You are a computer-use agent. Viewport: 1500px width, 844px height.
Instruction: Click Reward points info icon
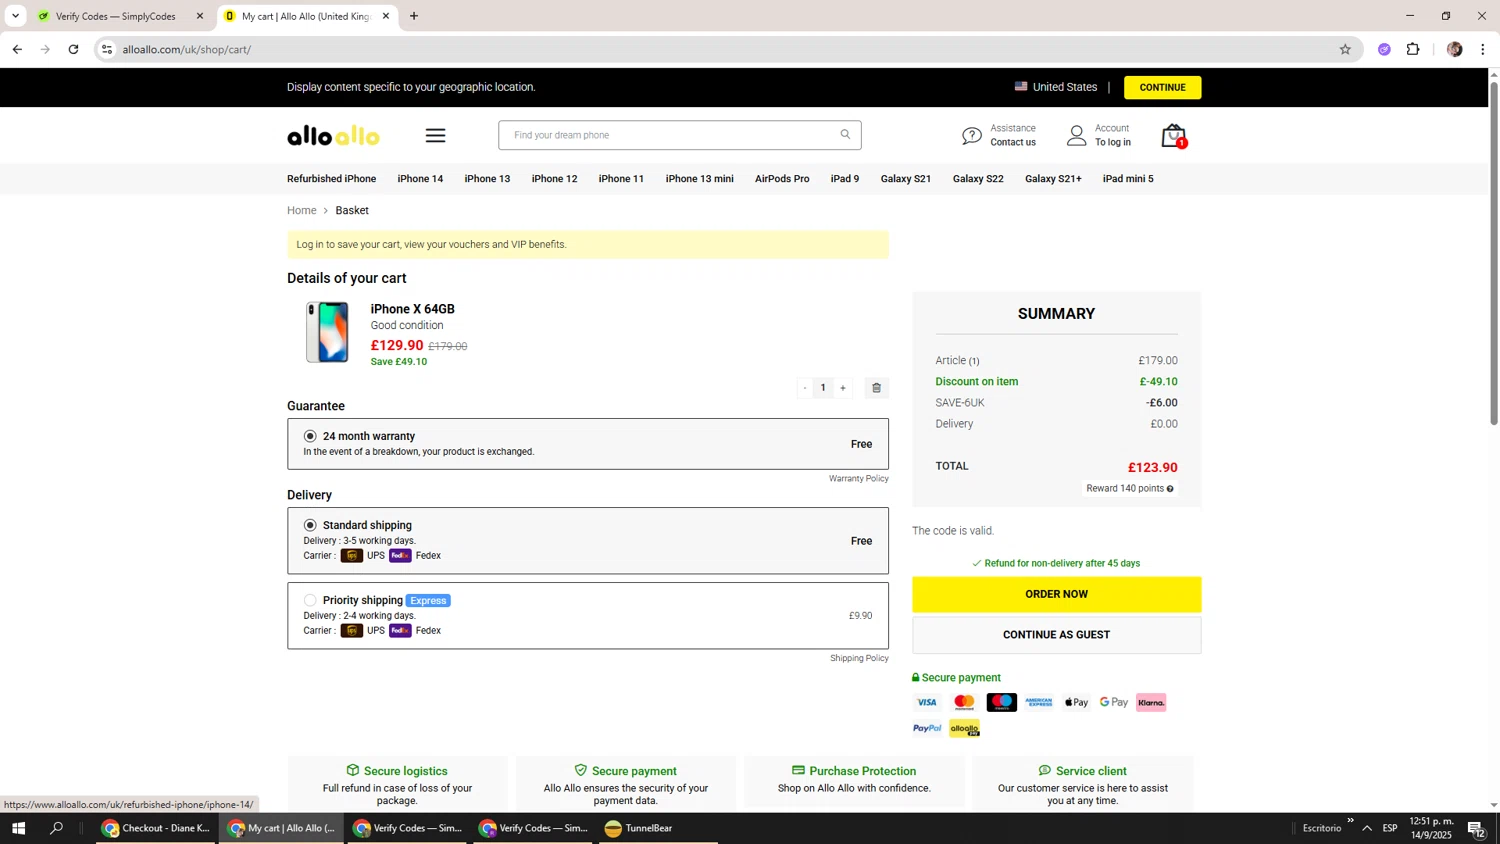(x=1170, y=489)
